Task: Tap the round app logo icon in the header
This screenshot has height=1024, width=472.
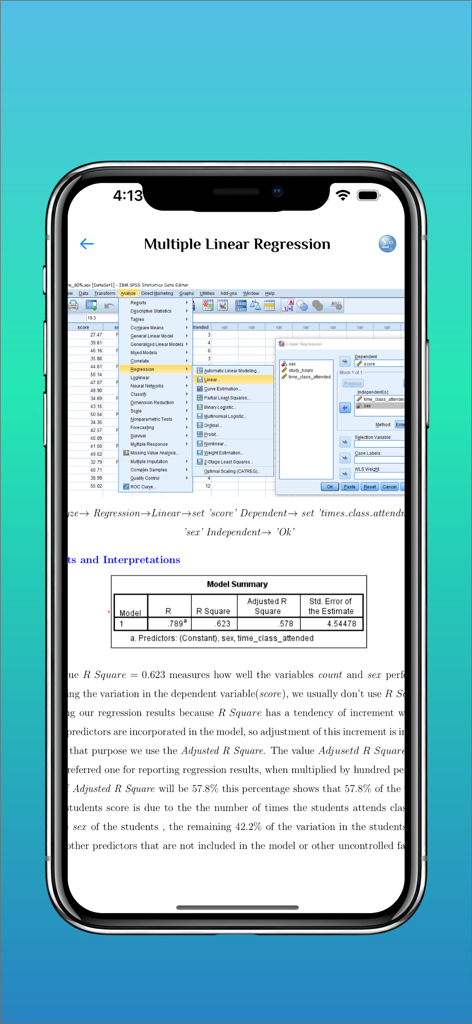Action: coord(387,244)
